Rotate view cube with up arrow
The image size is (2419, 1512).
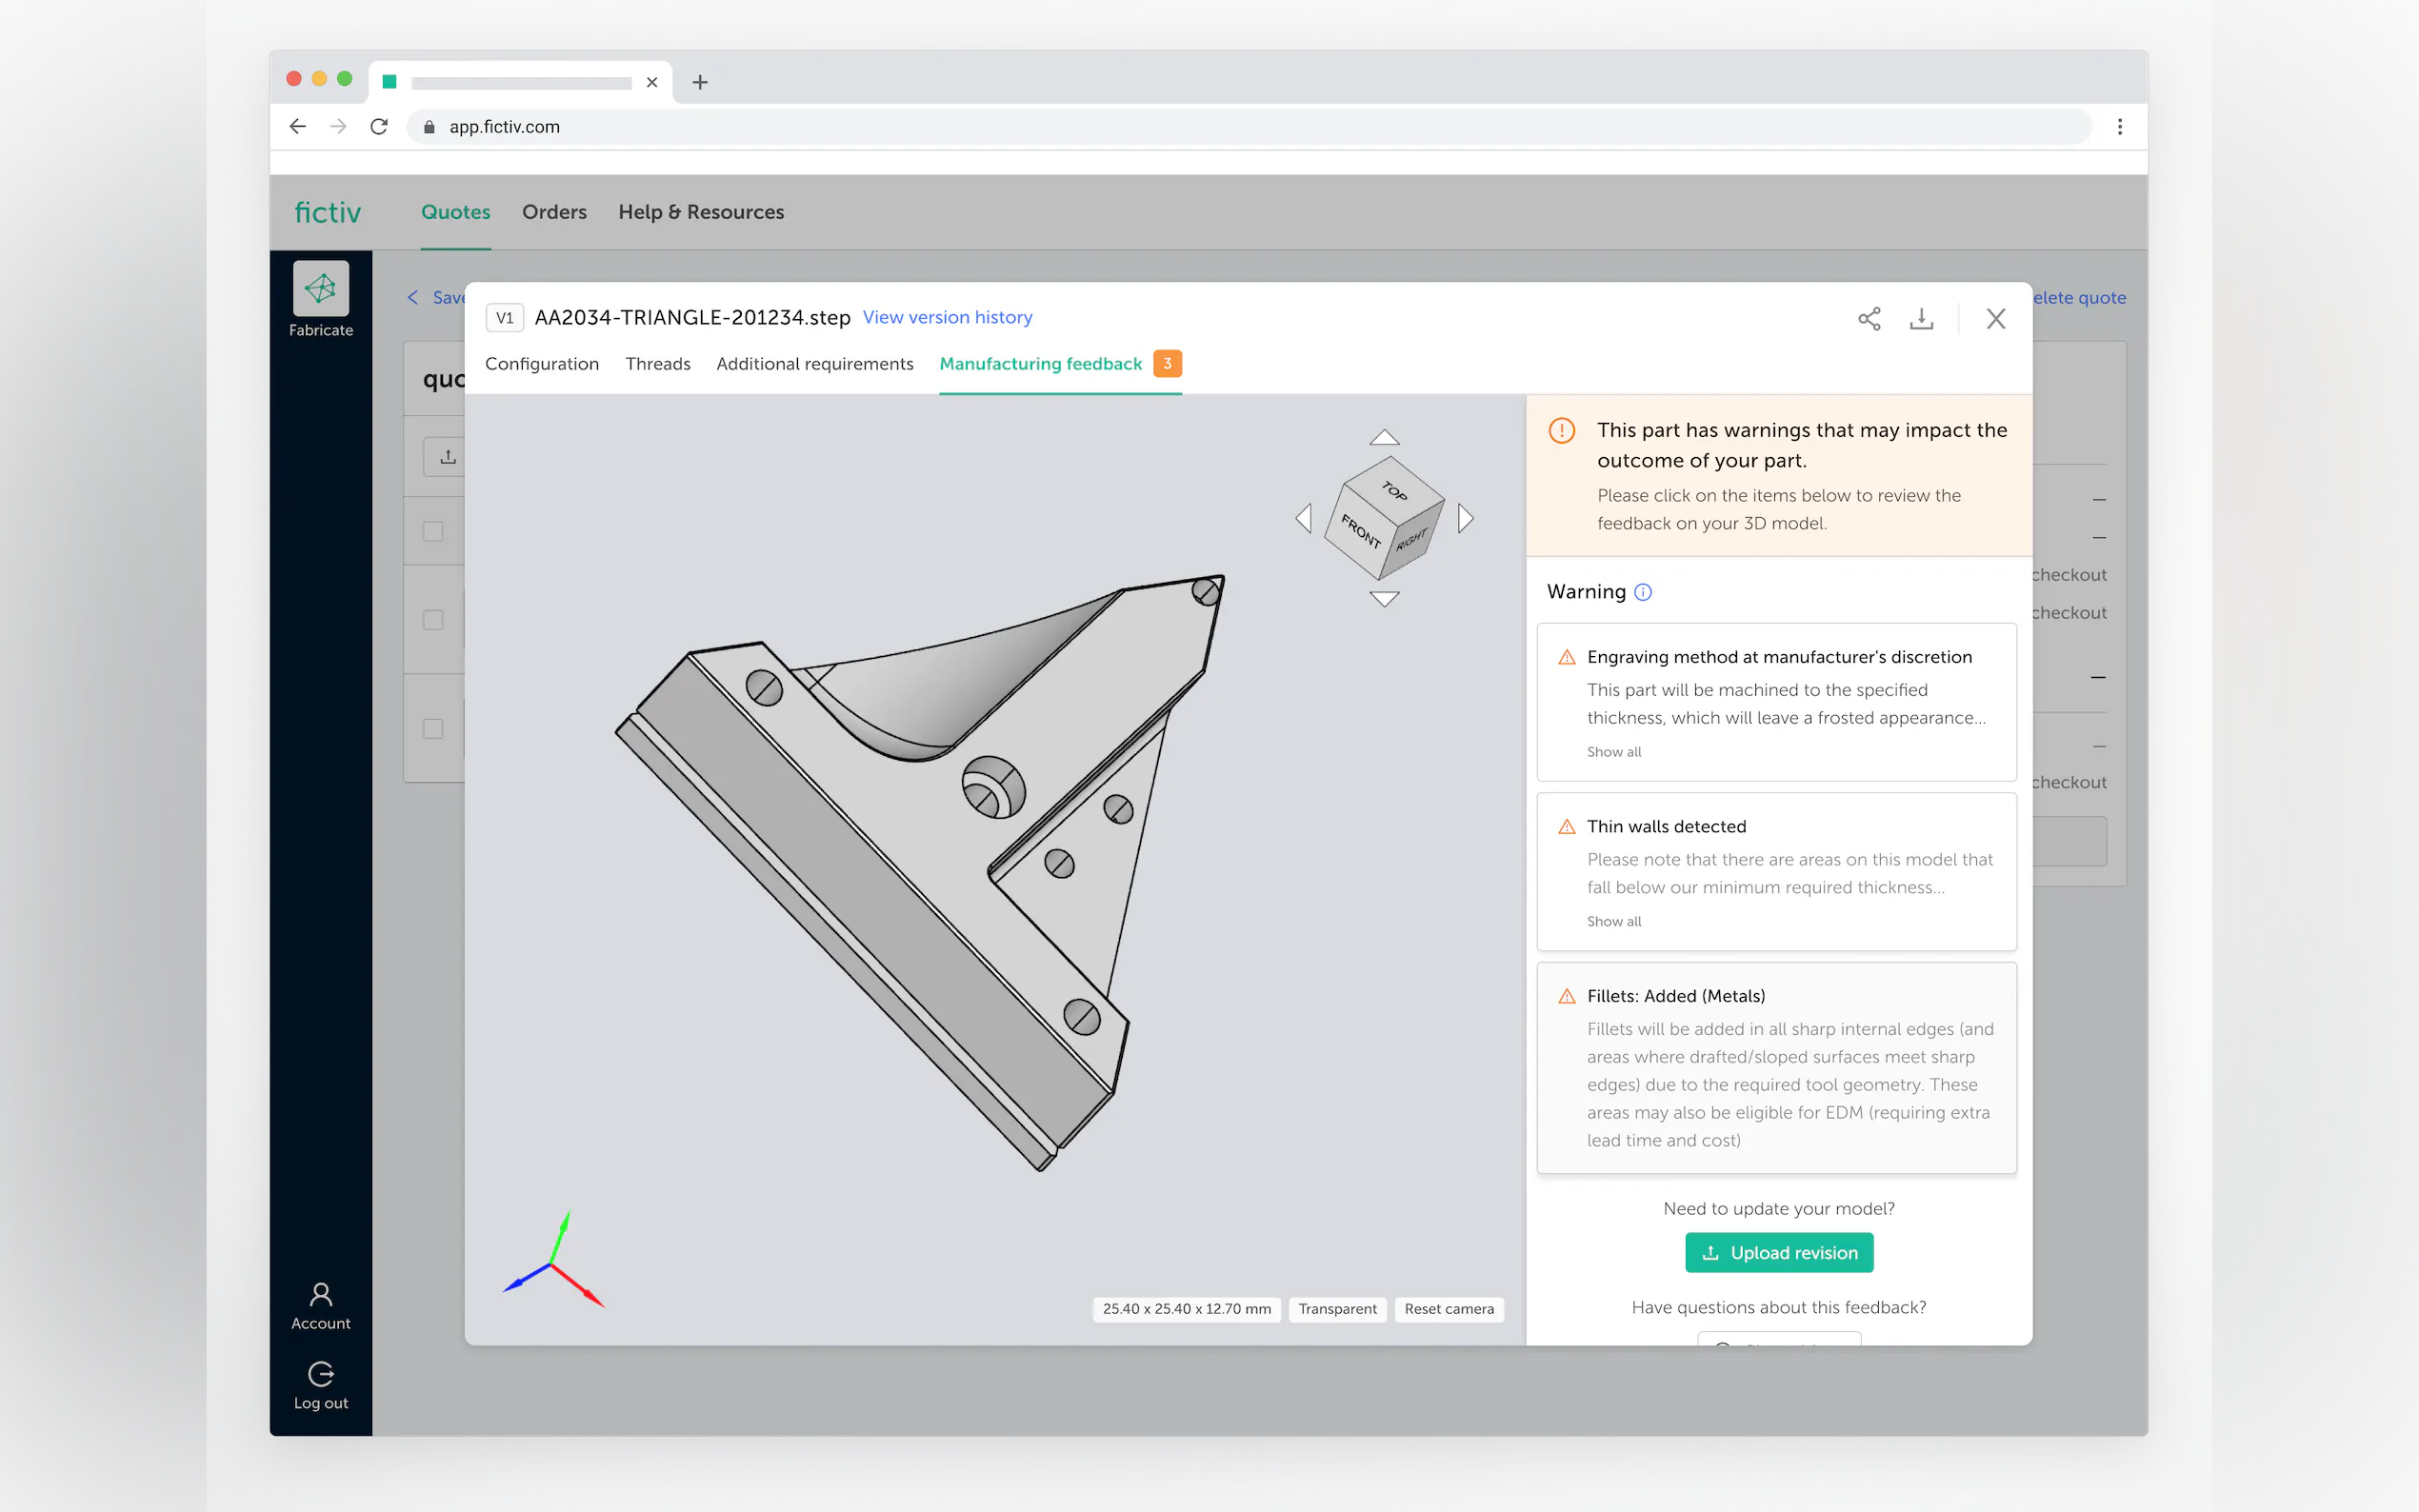[1384, 438]
